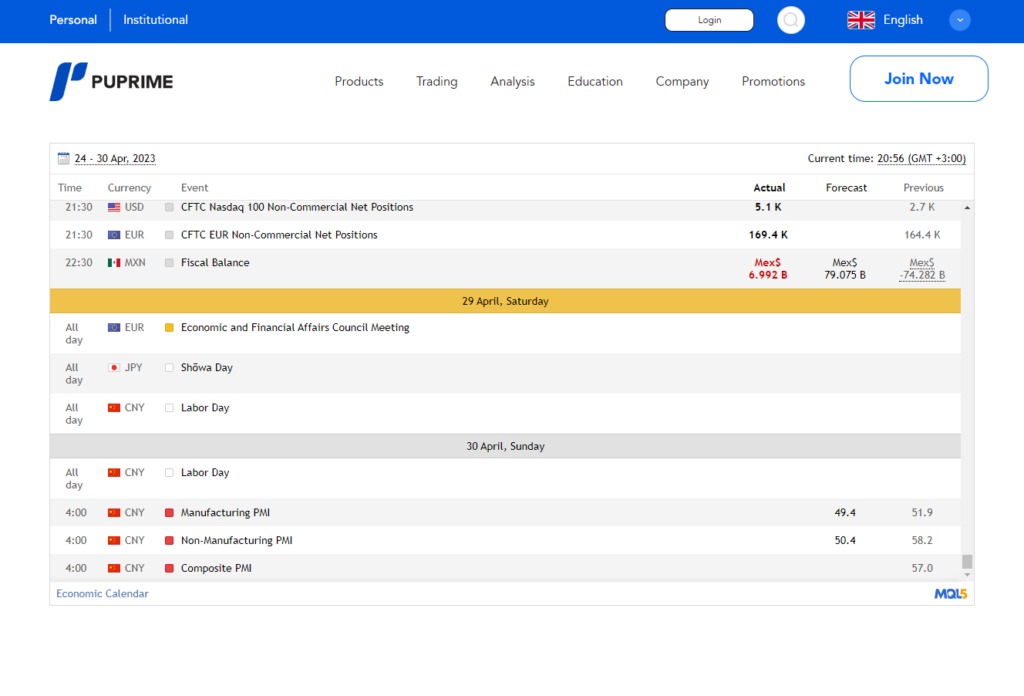The image size is (1024, 696).
Task: Open the Non-Manufacturing PMI event
Action: [236, 541]
